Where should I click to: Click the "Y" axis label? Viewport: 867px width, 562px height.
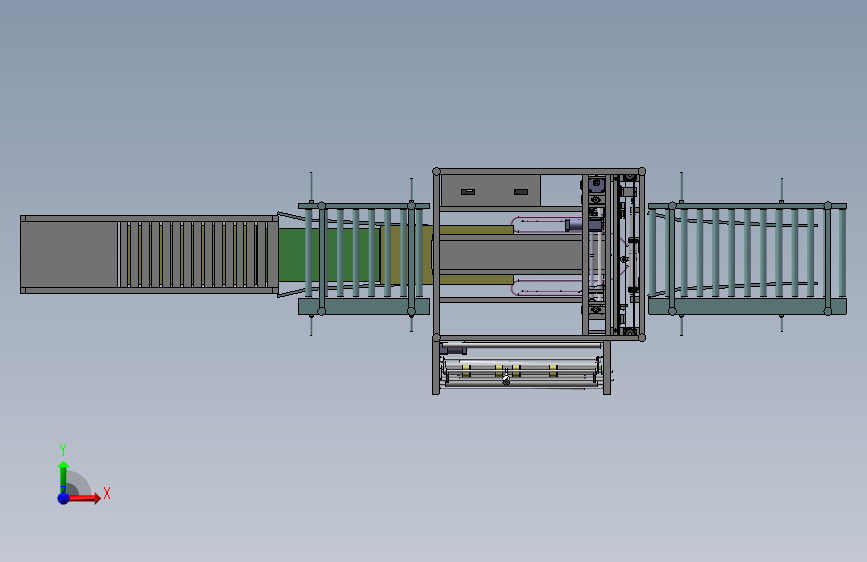(x=63, y=450)
